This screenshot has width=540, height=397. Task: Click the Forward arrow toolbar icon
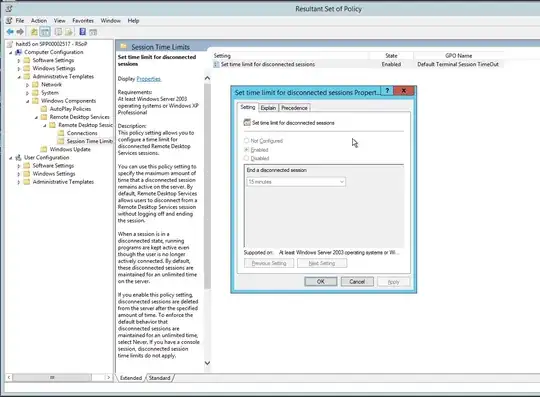coord(20,32)
